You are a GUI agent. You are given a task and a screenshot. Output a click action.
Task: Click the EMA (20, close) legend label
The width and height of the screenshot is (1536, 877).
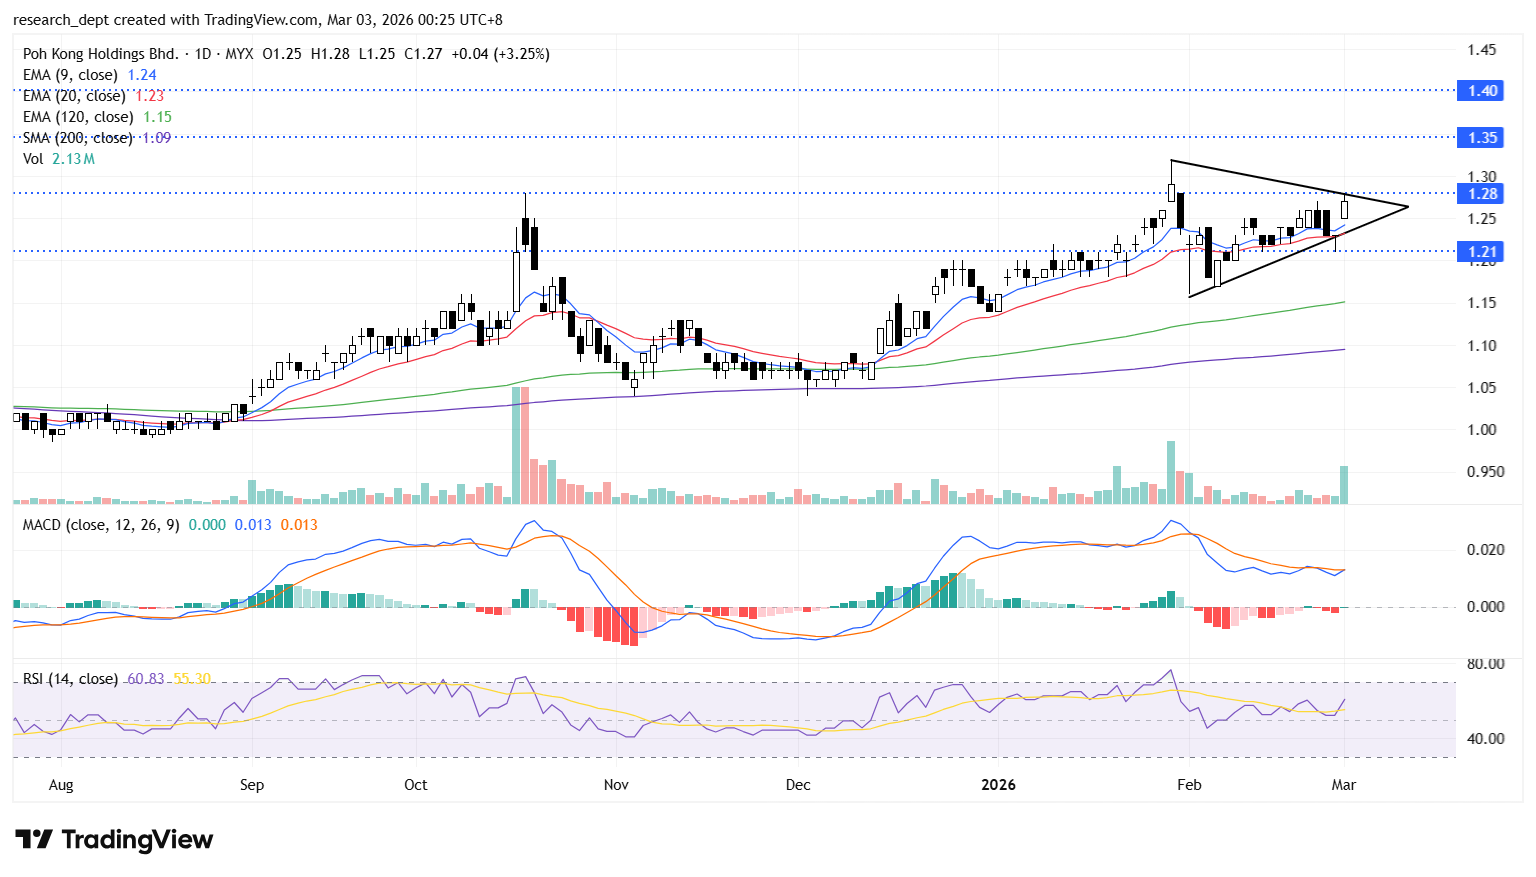pos(74,96)
